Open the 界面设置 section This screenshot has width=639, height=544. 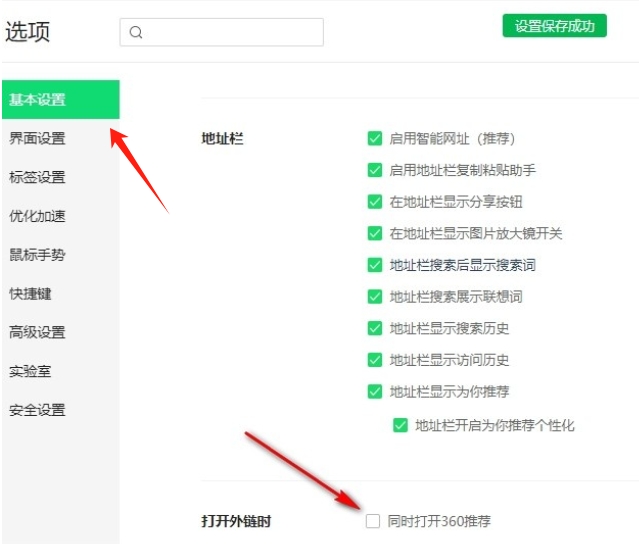38,139
